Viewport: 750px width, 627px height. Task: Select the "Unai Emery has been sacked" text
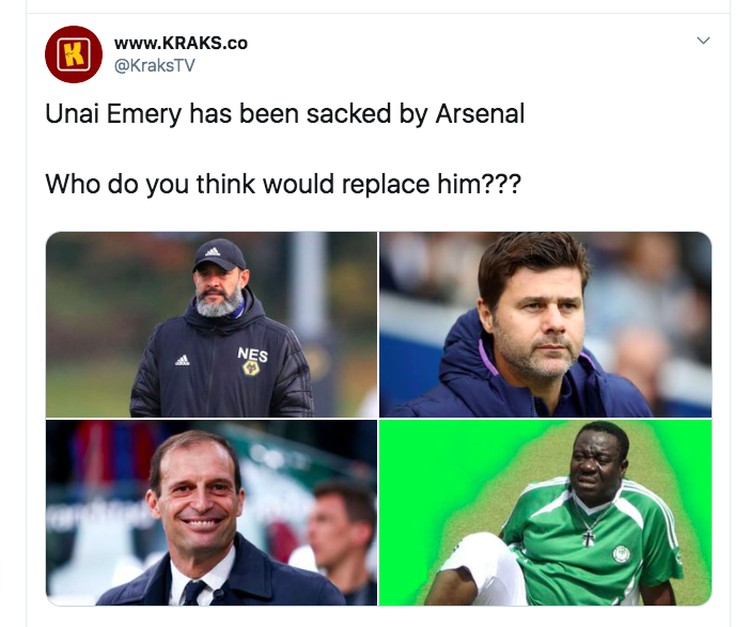click(x=285, y=114)
